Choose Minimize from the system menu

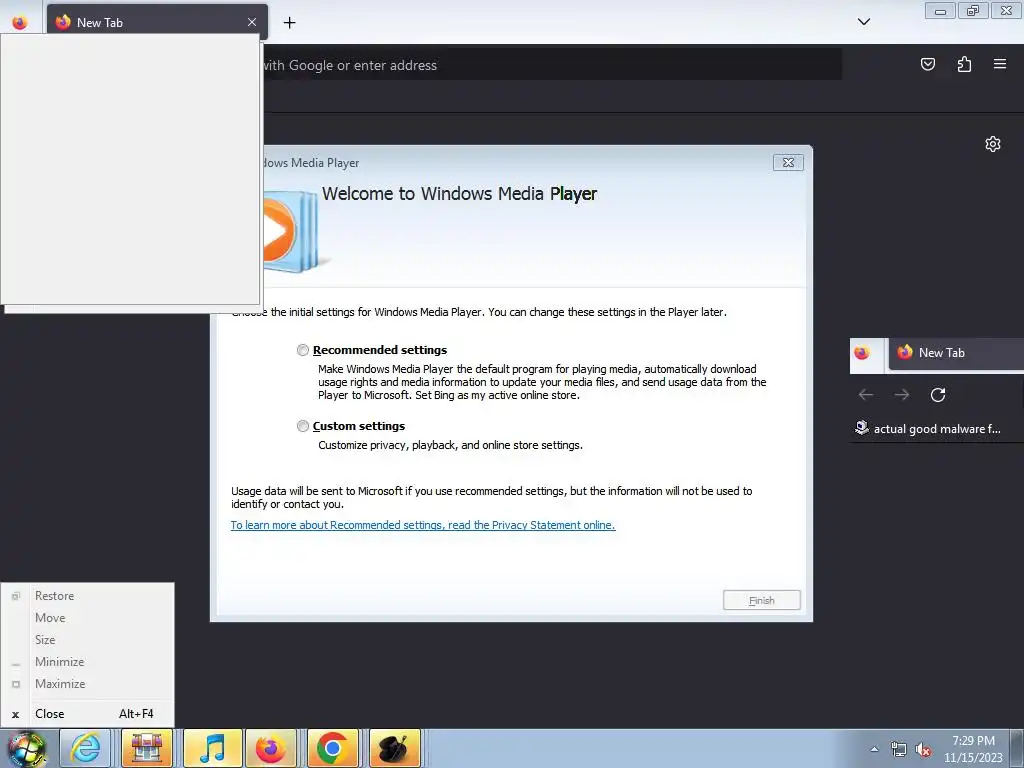coord(88,662)
